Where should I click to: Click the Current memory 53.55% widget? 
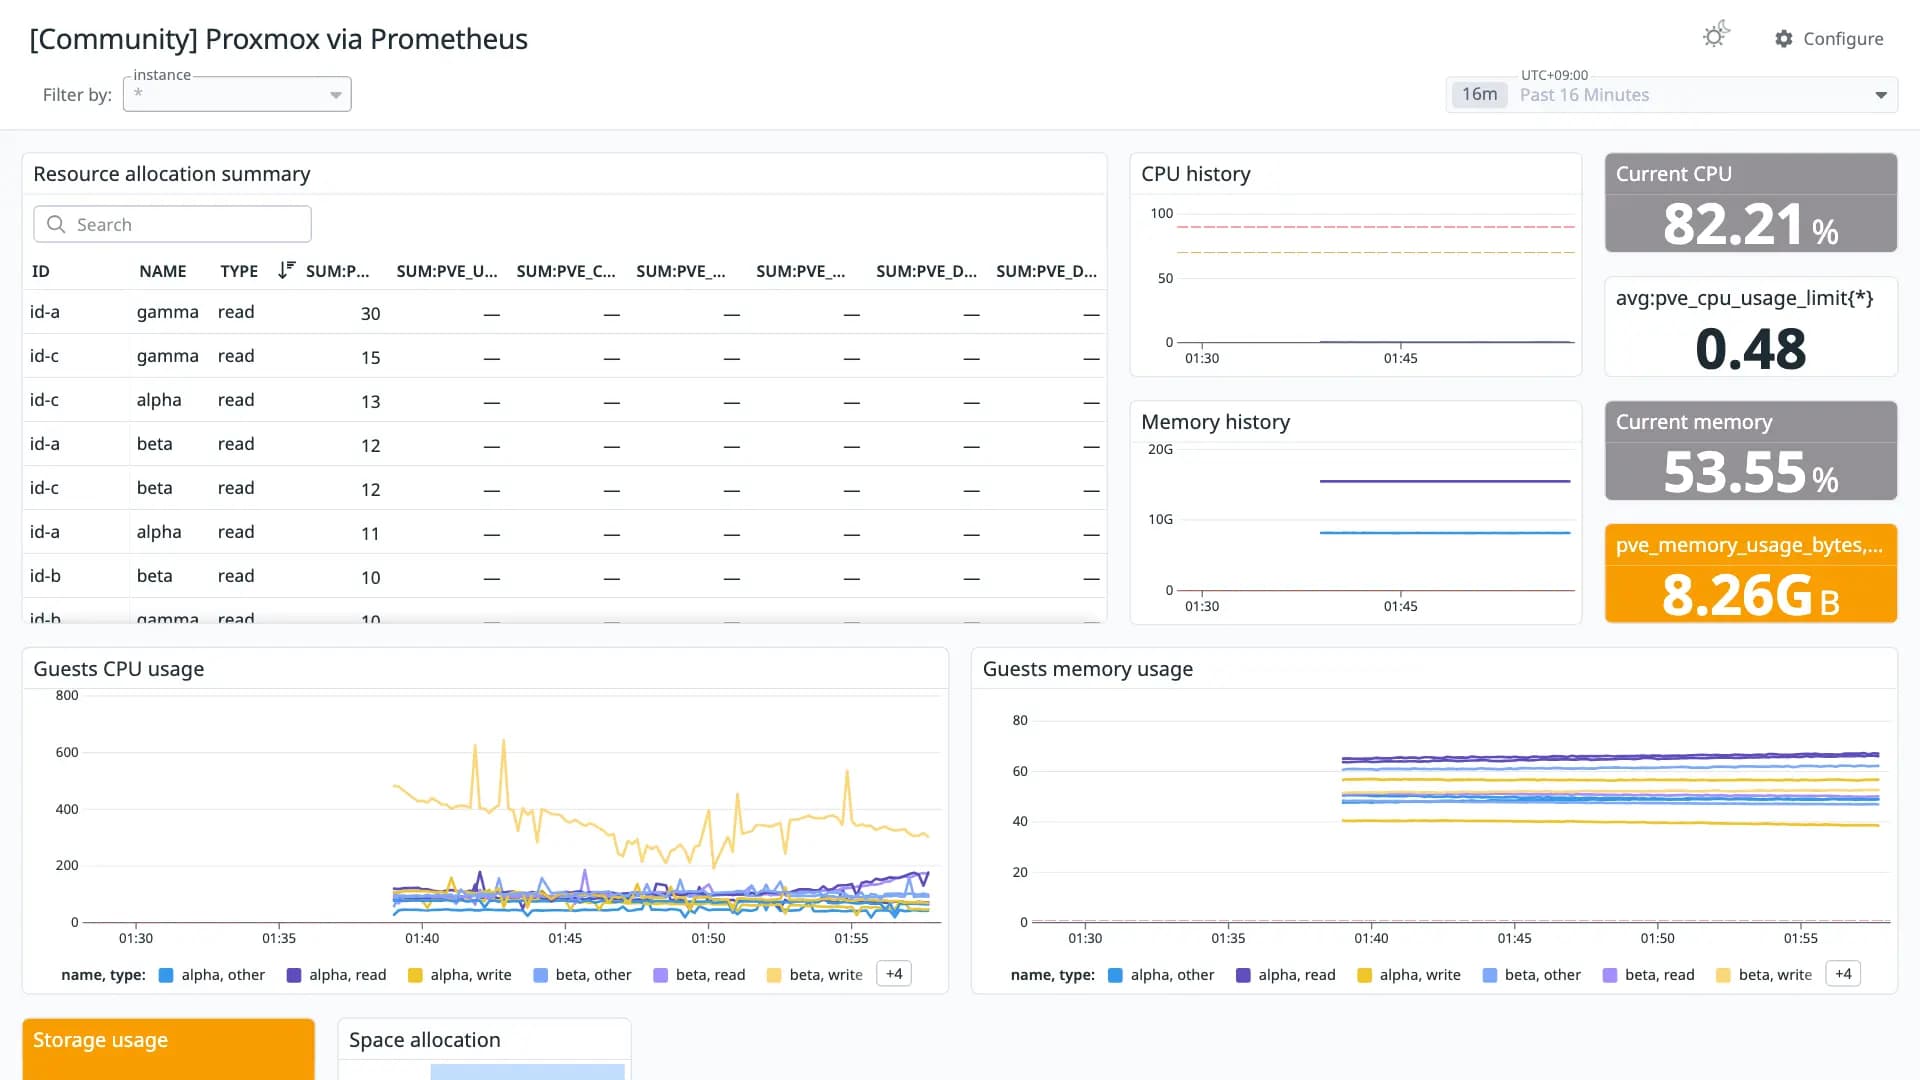coord(1751,451)
